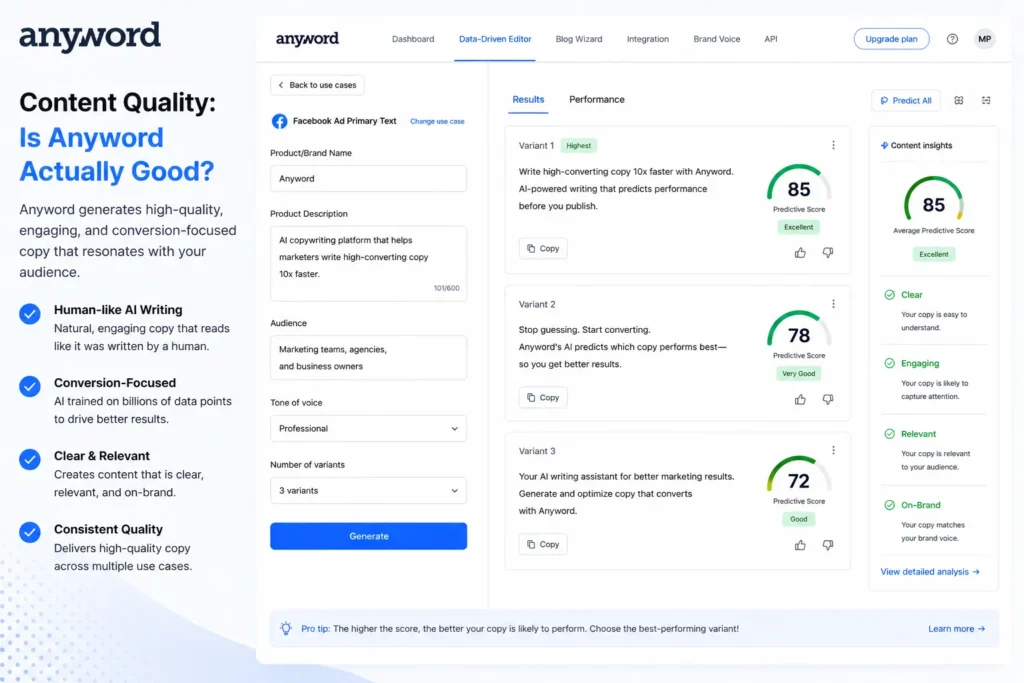1024x683 pixels.
Task: Click the Clear insight checkmark icon
Action: point(889,294)
